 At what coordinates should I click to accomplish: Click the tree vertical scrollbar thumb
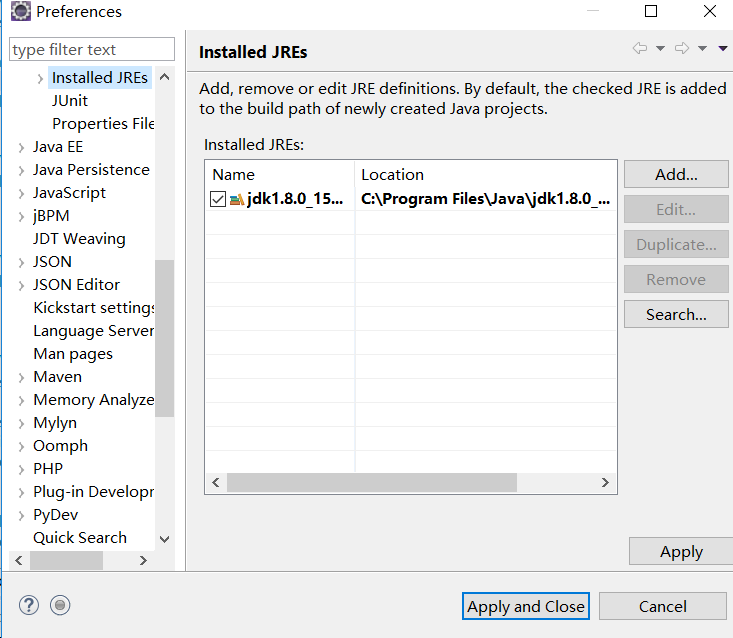(x=165, y=338)
